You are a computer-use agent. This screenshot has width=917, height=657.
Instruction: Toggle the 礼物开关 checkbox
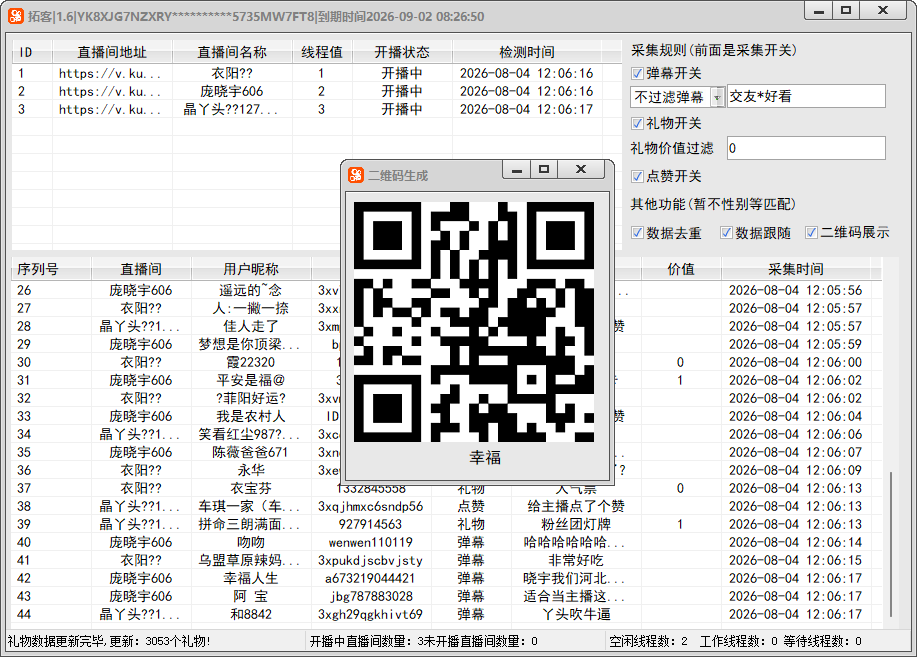pyautogui.click(x=637, y=123)
